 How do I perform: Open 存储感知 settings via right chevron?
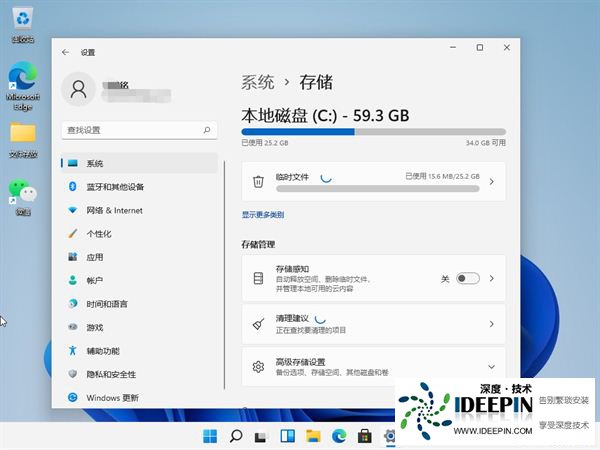coord(492,278)
